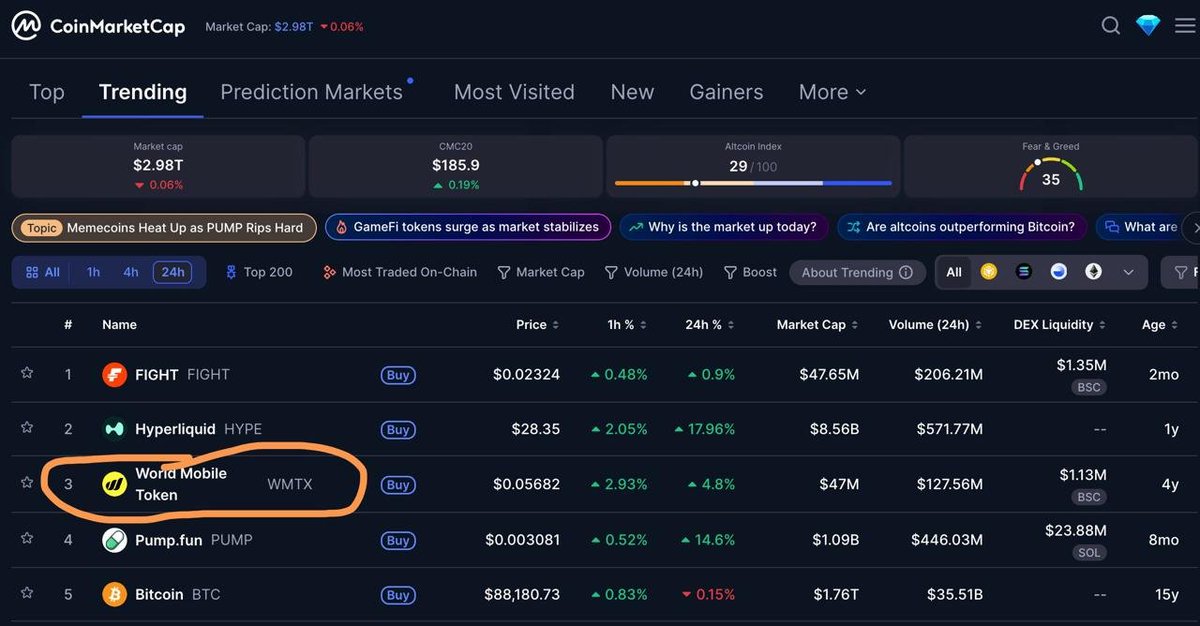Viewport: 1200px width, 626px height.
Task: Click Buy button for Bitcoin
Action: pos(398,595)
